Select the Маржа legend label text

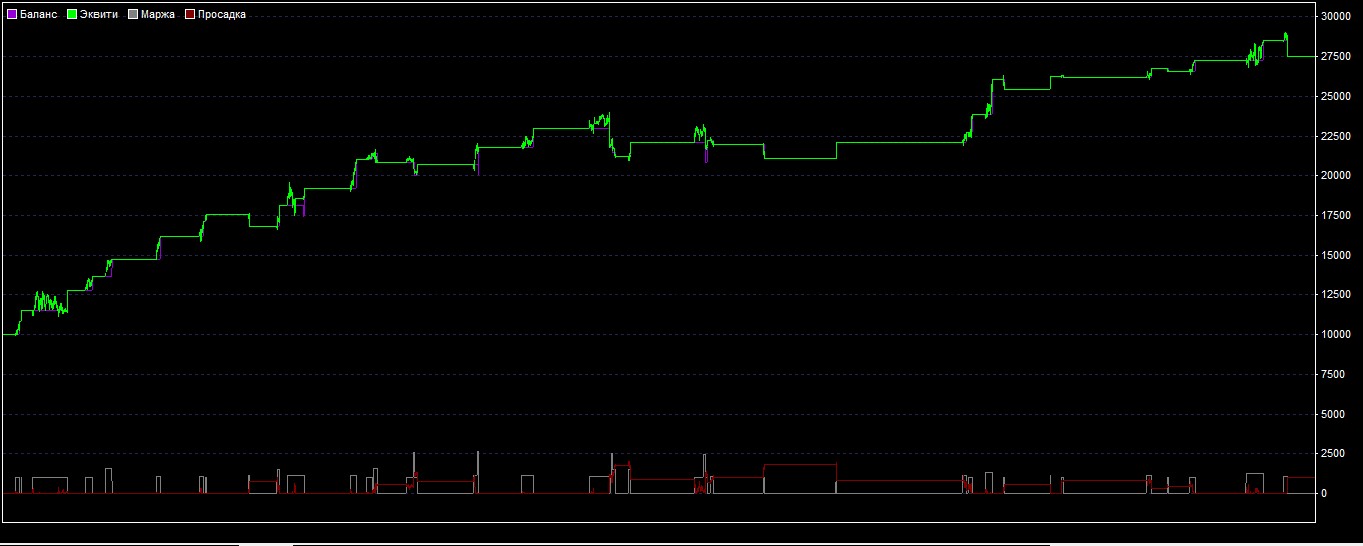pyautogui.click(x=158, y=15)
